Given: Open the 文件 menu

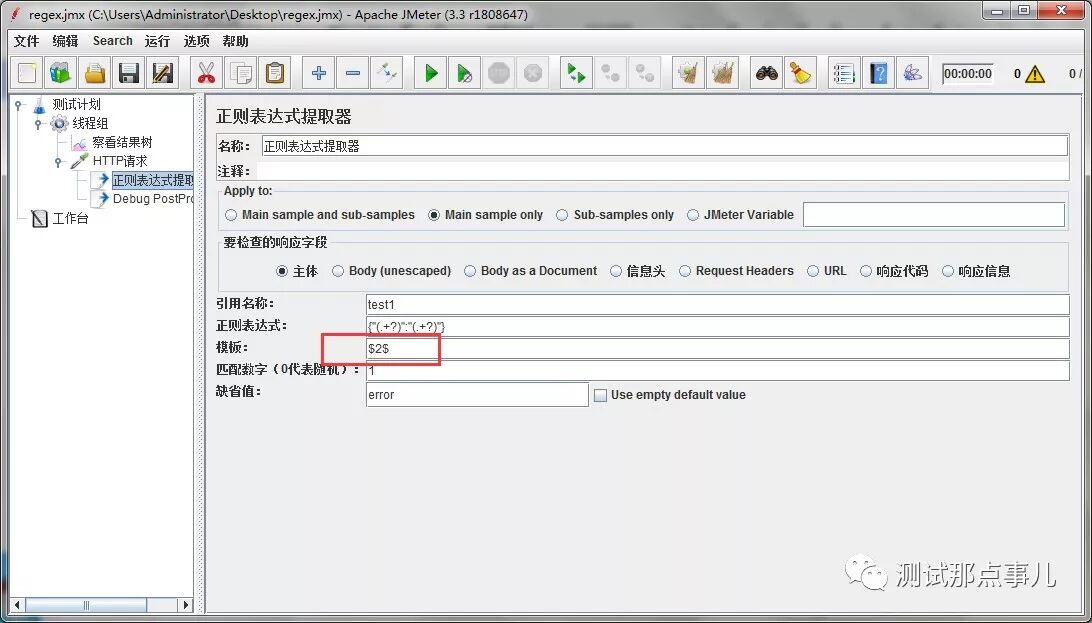Looking at the screenshot, I should click(x=26, y=41).
